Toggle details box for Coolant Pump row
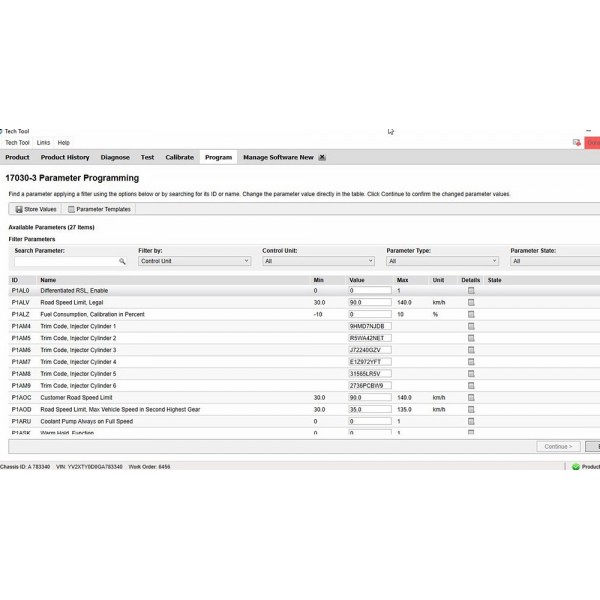600x600 pixels. pos(471,421)
